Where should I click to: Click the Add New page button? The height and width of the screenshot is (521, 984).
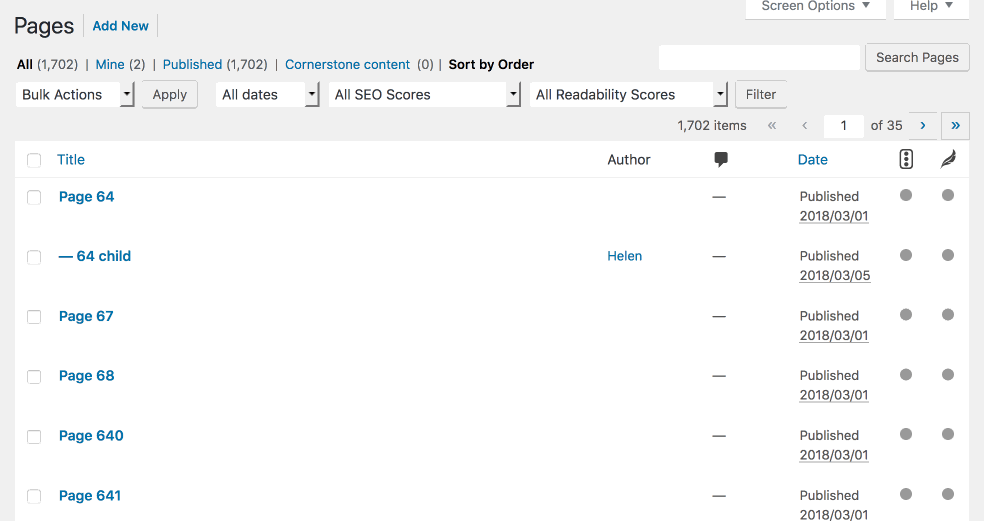point(120,26)
